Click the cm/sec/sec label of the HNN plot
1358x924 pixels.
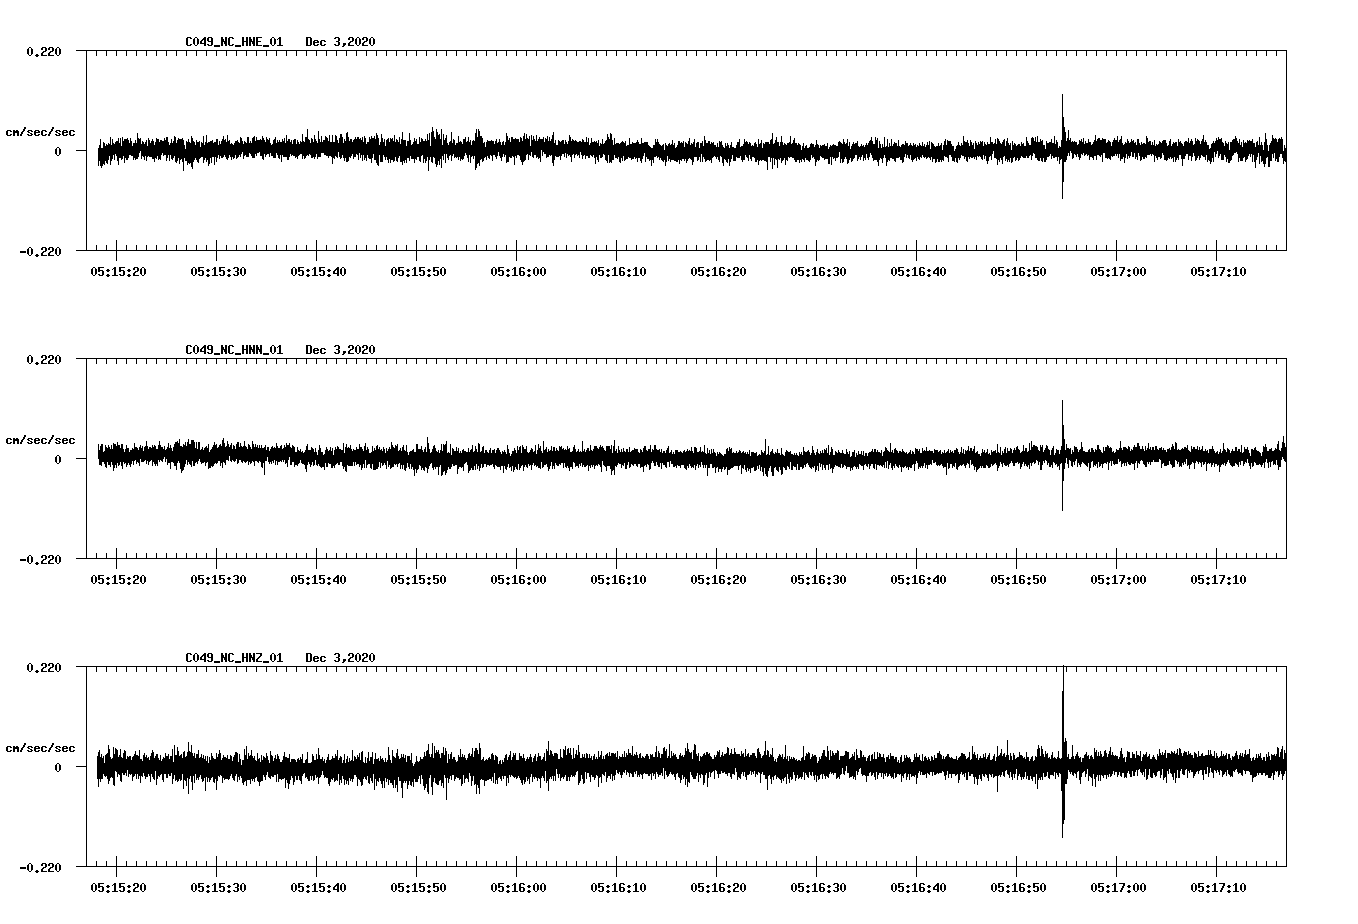tap(41, 439)
